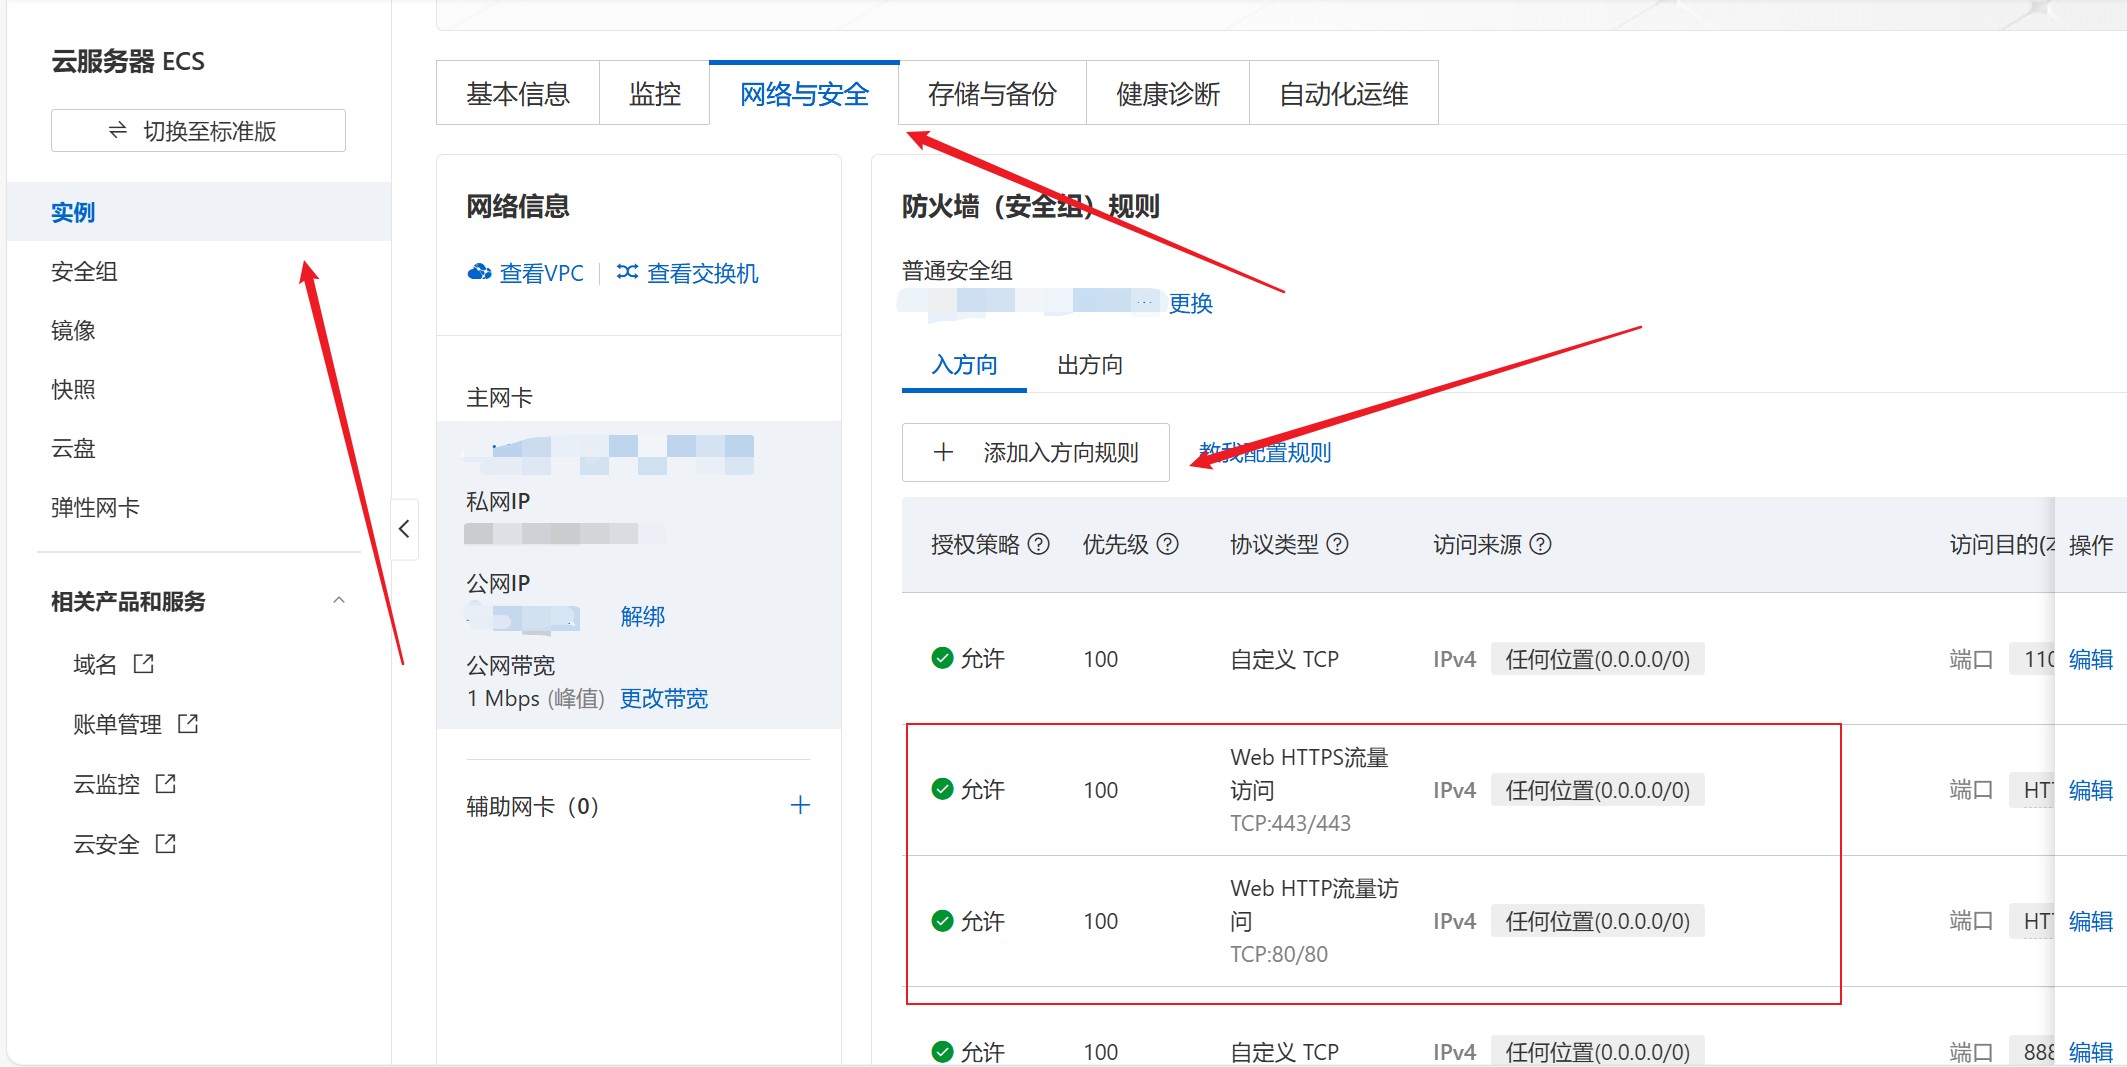Image resolution: width=2127 pixels, height=1067 pixels.
Task: Select 安全组 in the sidebar
Action: (x=199, y=271)
